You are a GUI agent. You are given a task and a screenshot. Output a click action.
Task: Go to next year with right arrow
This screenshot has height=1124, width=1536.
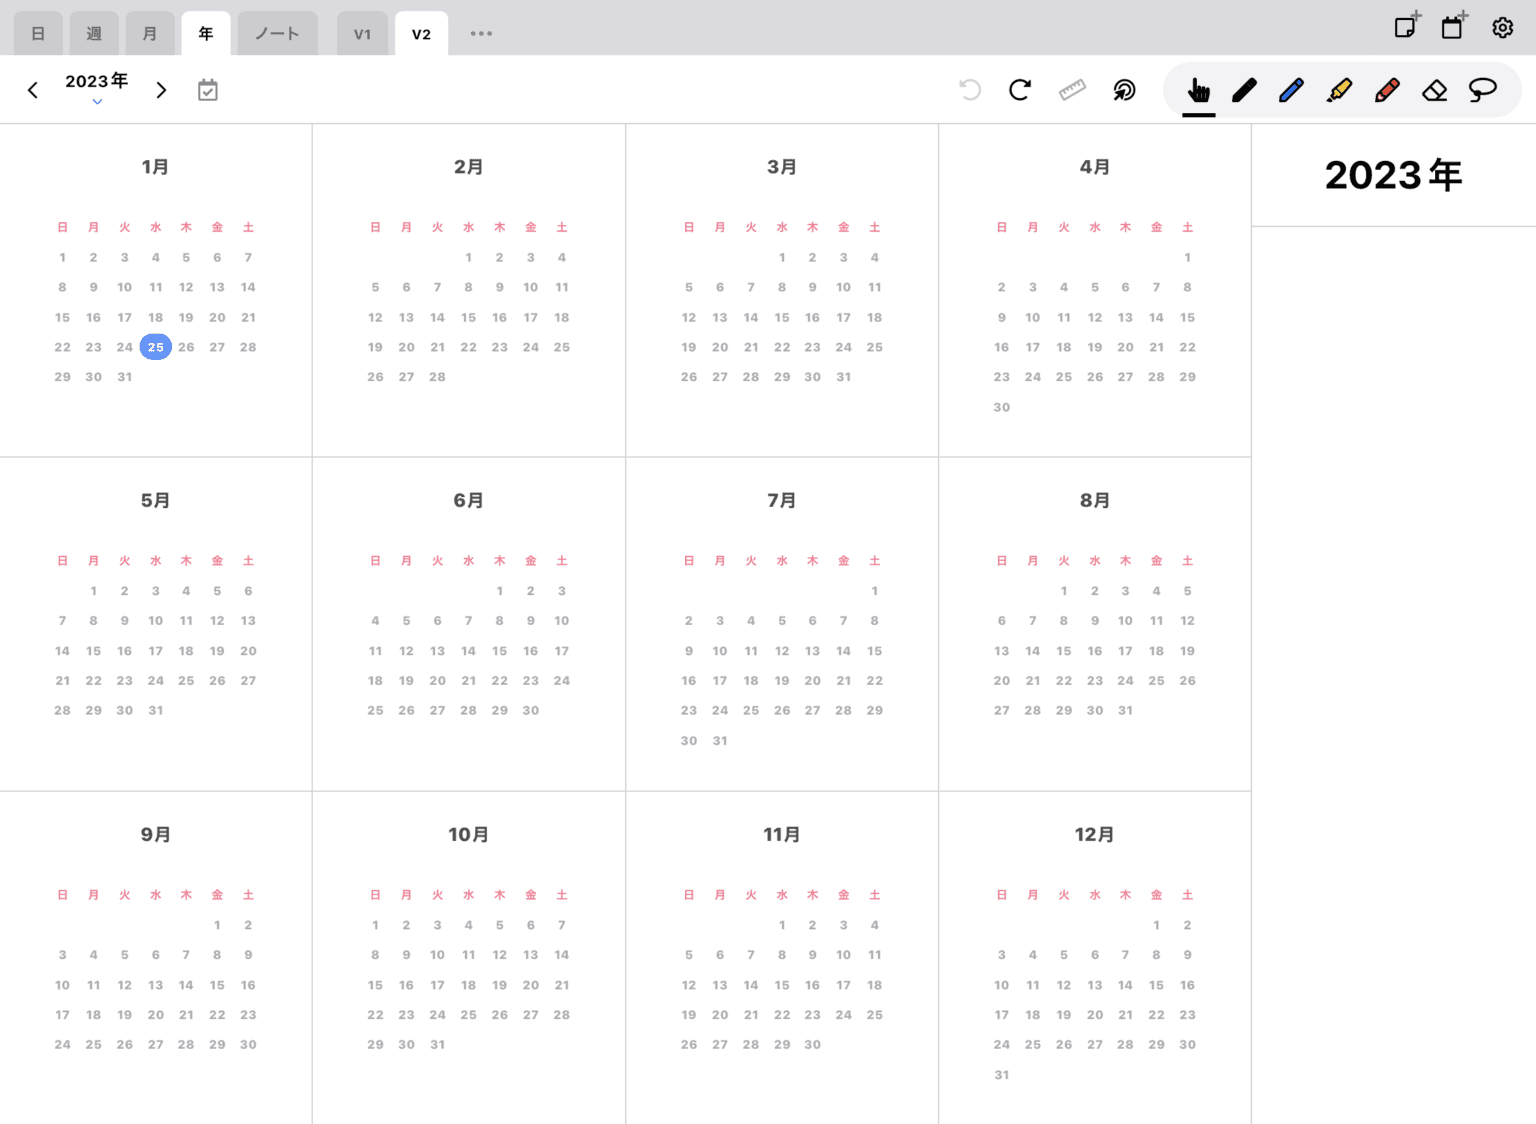tap(161, 89)
